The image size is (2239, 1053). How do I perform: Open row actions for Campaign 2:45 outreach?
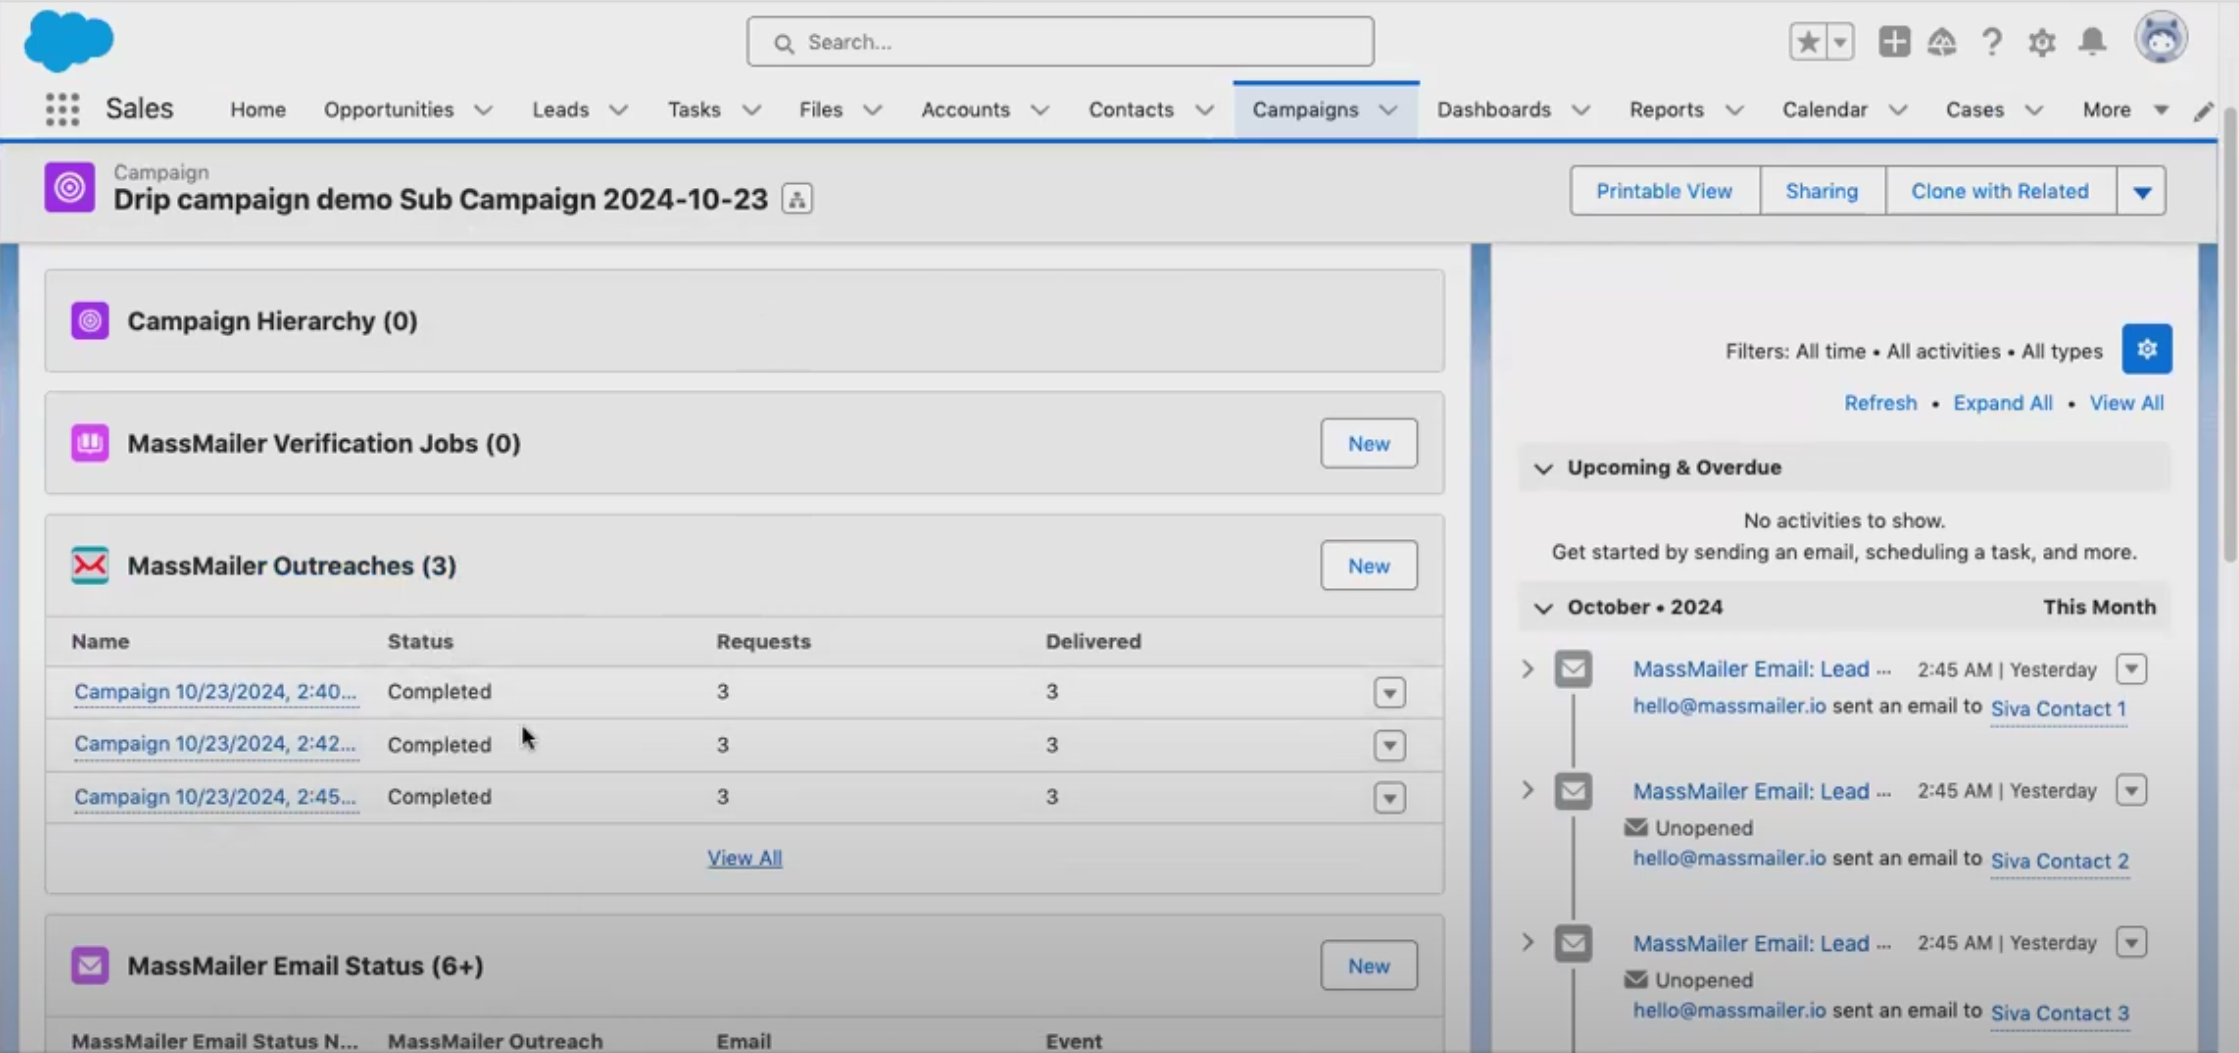click(x=1389, y=798)
